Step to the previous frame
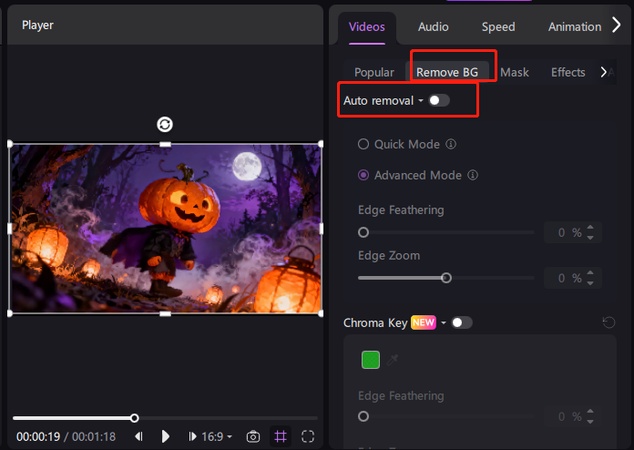Viewport: 634px width, 450px height. (139, 437)
